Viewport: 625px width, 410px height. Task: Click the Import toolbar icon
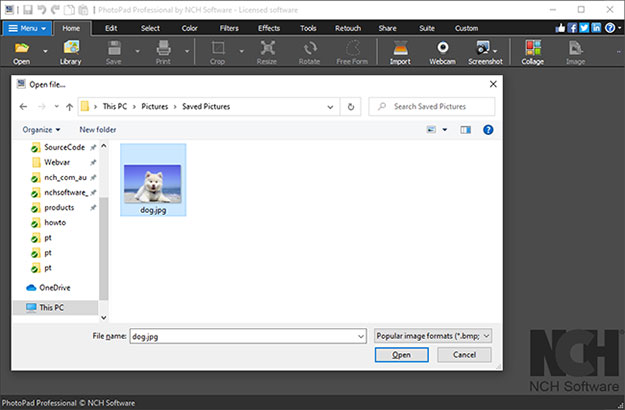400,52
